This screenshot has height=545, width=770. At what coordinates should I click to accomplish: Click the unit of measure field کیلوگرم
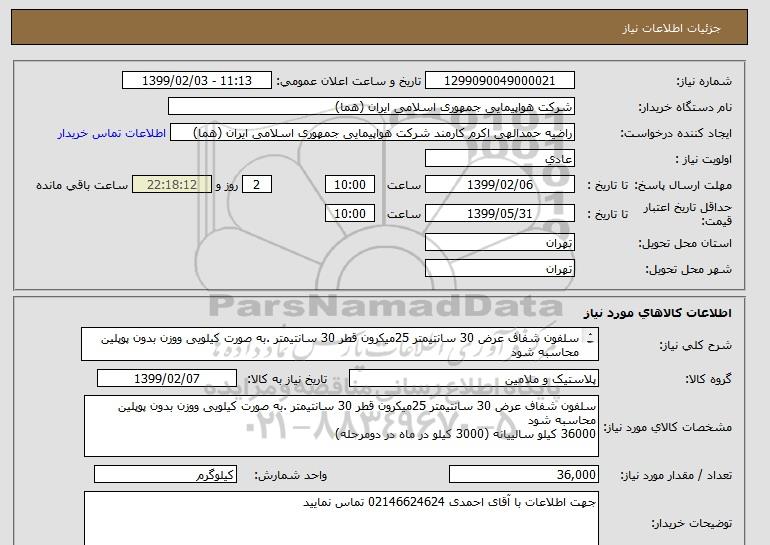165,474
